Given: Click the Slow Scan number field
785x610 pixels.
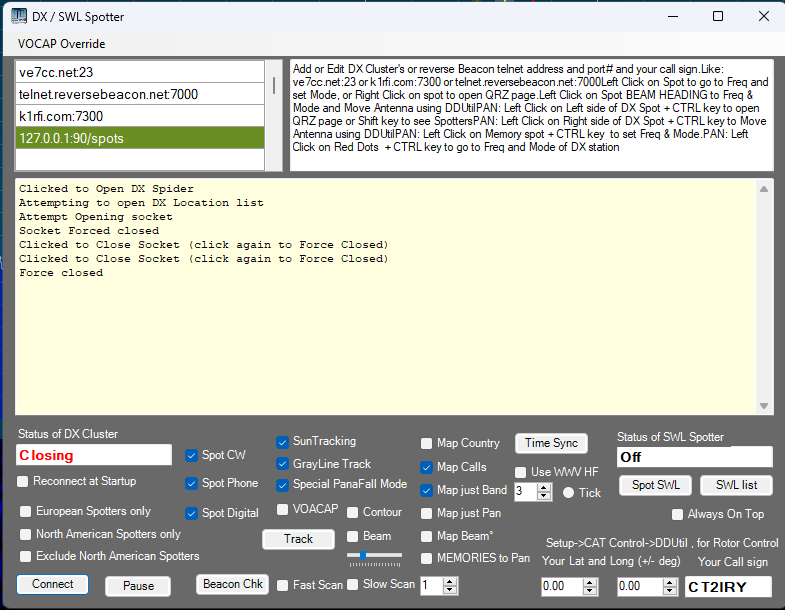Looking at the screenshot, I should [x=432, y=585].
